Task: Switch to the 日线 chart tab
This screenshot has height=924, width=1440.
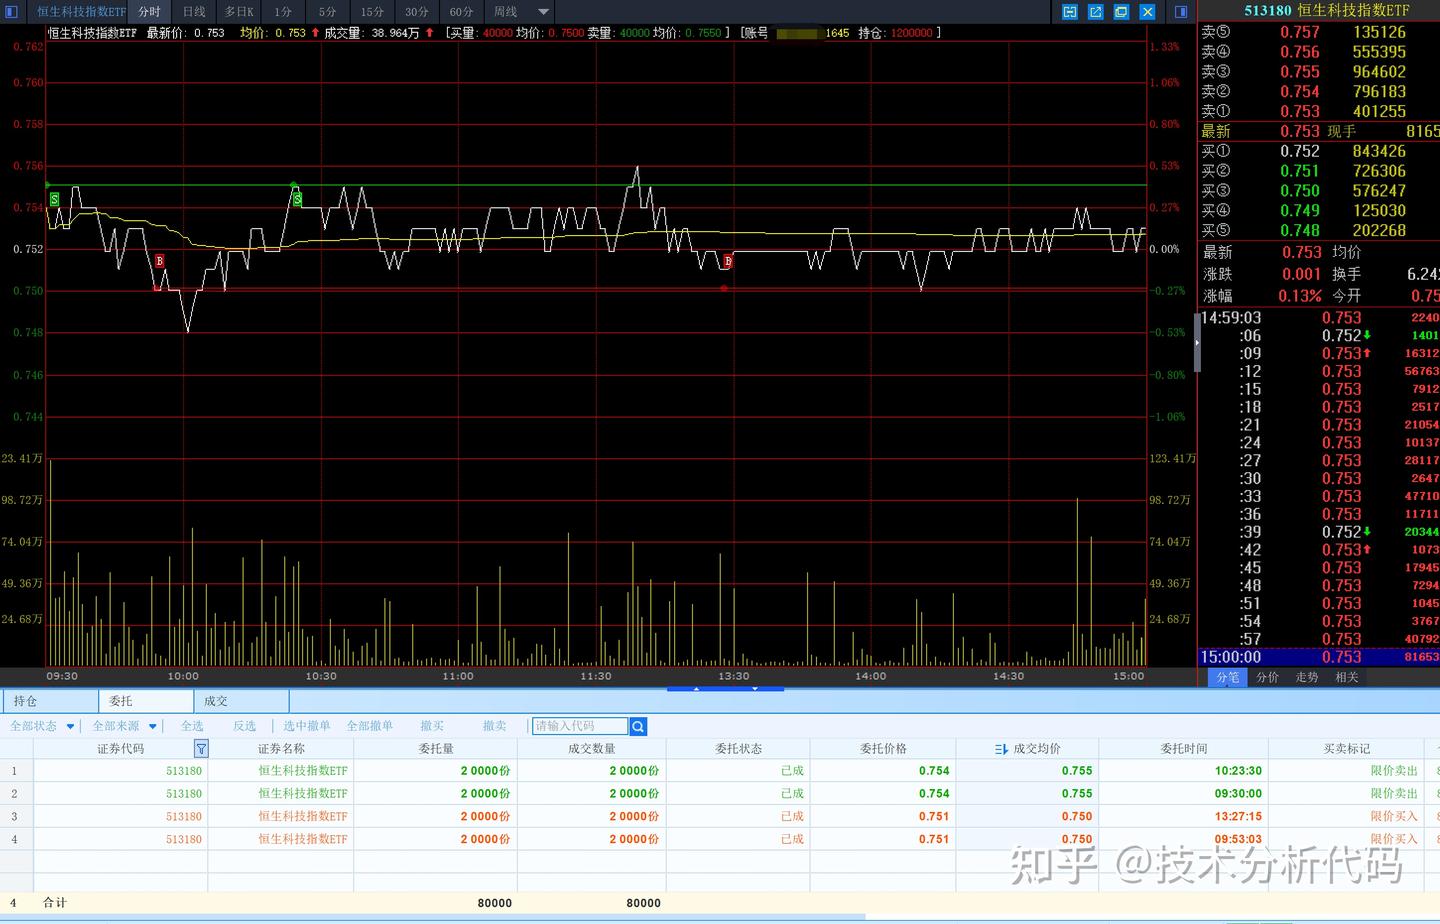Action: tap(194, 12)
